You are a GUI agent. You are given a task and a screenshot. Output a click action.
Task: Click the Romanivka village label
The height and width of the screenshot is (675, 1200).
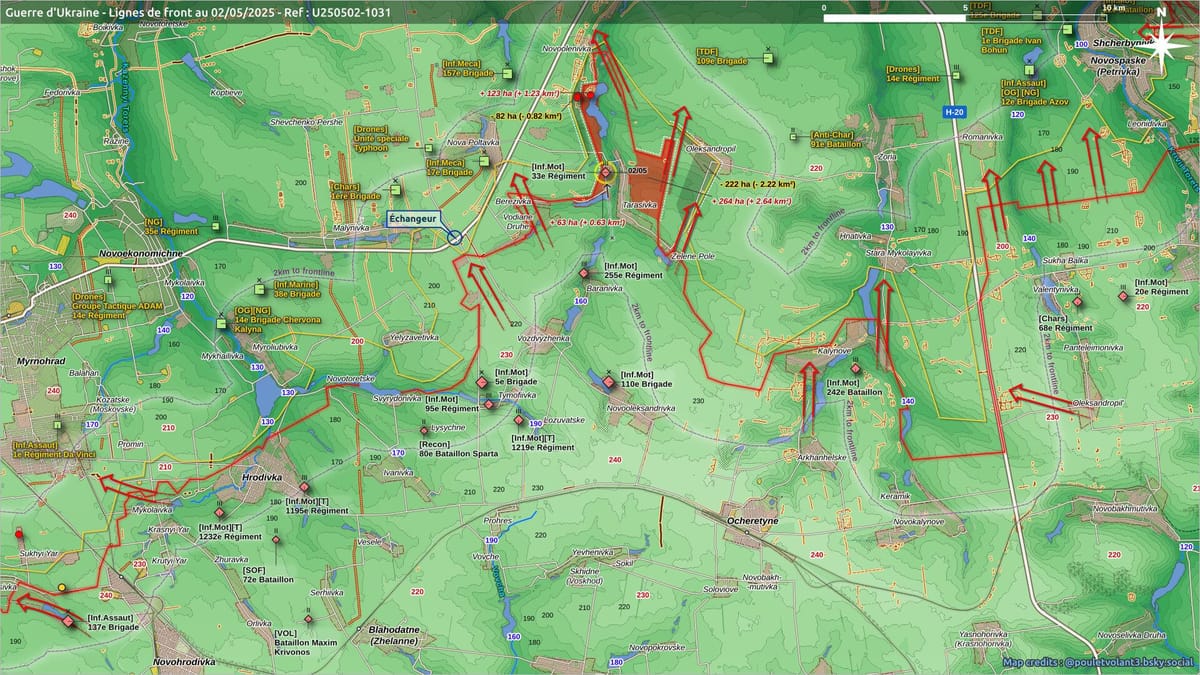click(983, 136)
